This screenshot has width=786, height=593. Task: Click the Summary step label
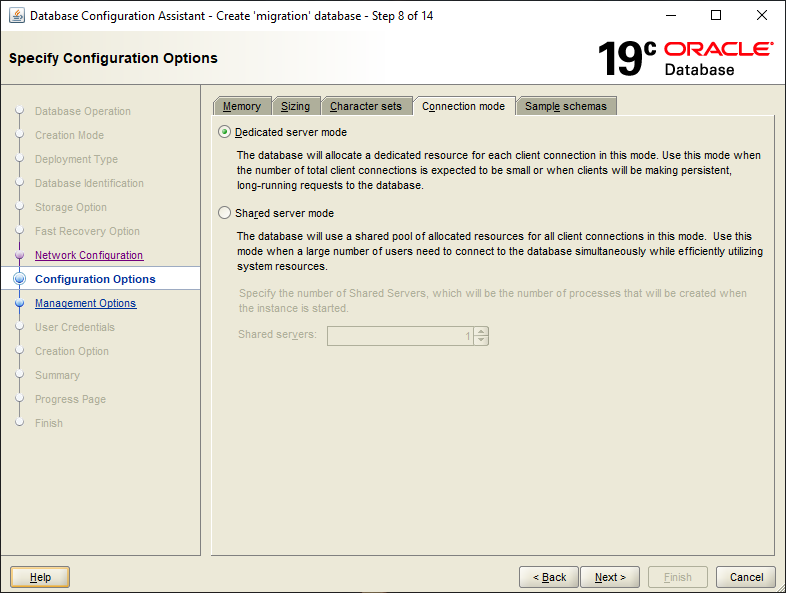point(57,375)
